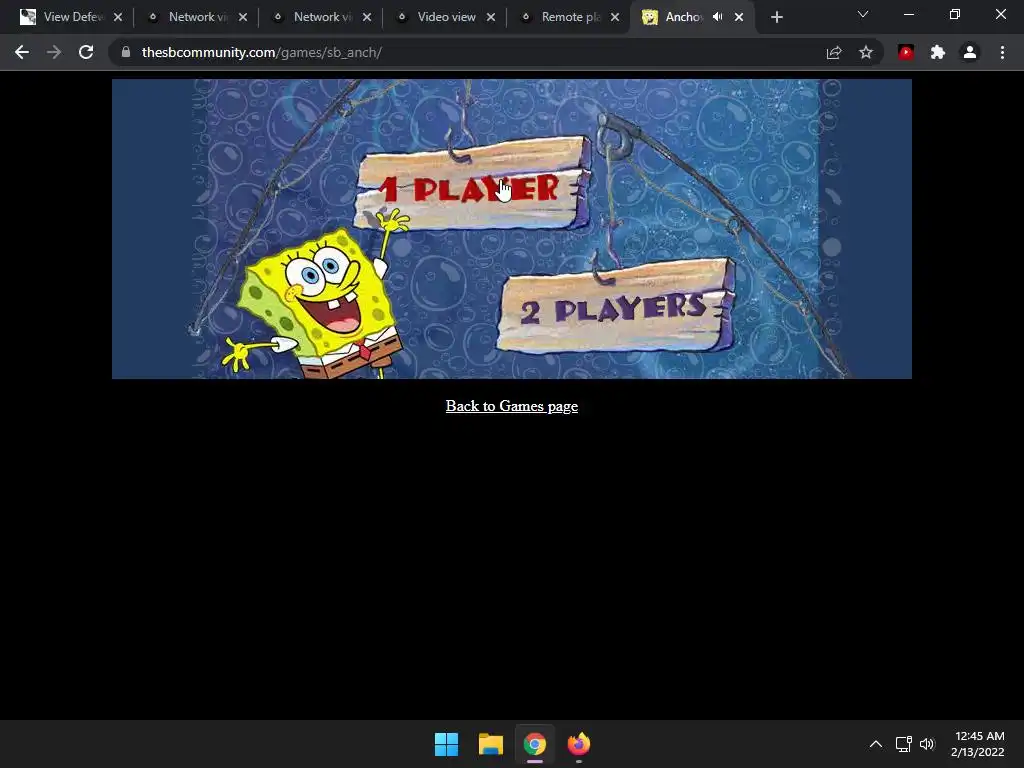Image resolution: width=1024 pixels, height=768 pixels.
Task: Click the Chrome taskbar icon
Action: 535,744
